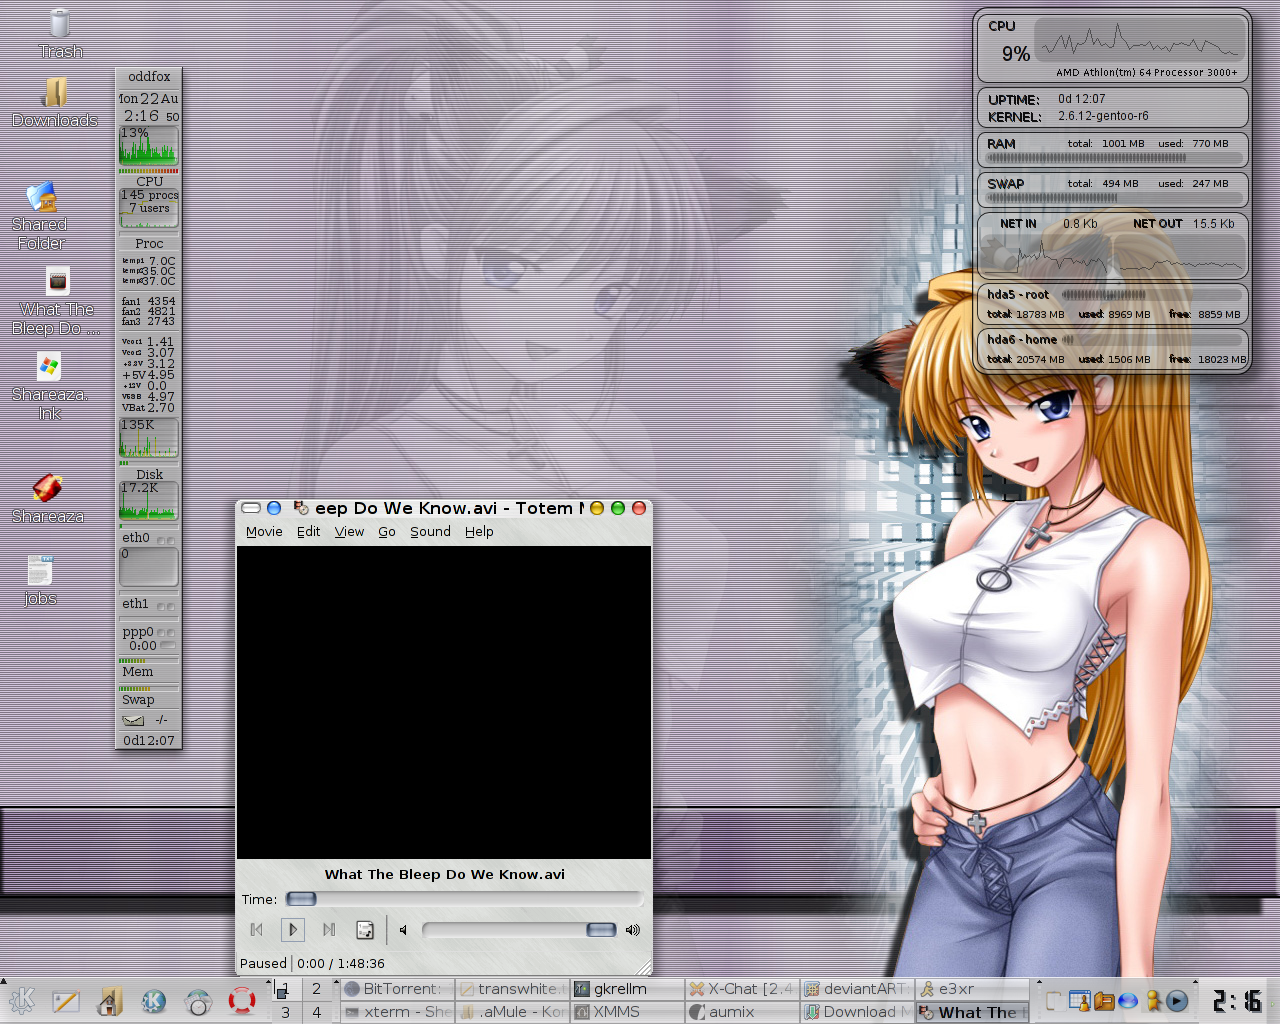Viewport: 1280px width, 1024px height.
Task: Open the View menu in Totem
Action: point(349,532)
